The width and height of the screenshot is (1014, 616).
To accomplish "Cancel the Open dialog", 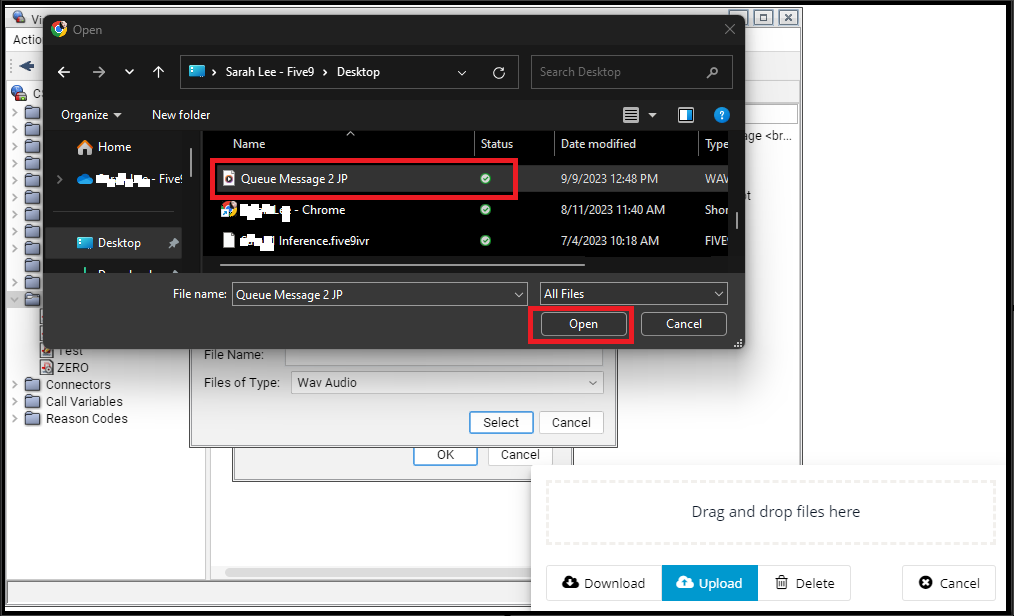I will [684, 324].
